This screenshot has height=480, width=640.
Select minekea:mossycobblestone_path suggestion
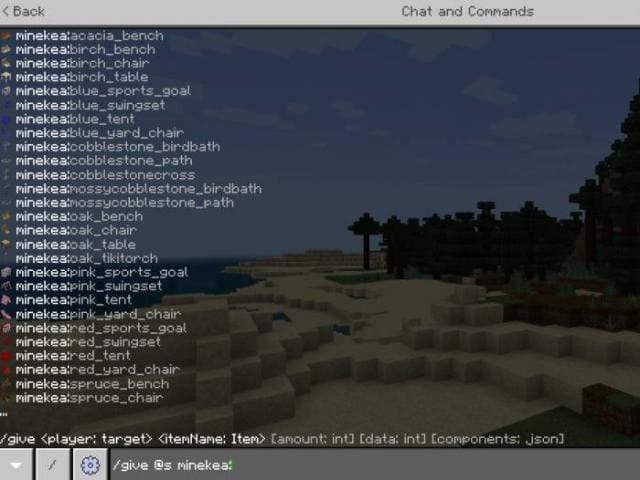click(124, 202)
